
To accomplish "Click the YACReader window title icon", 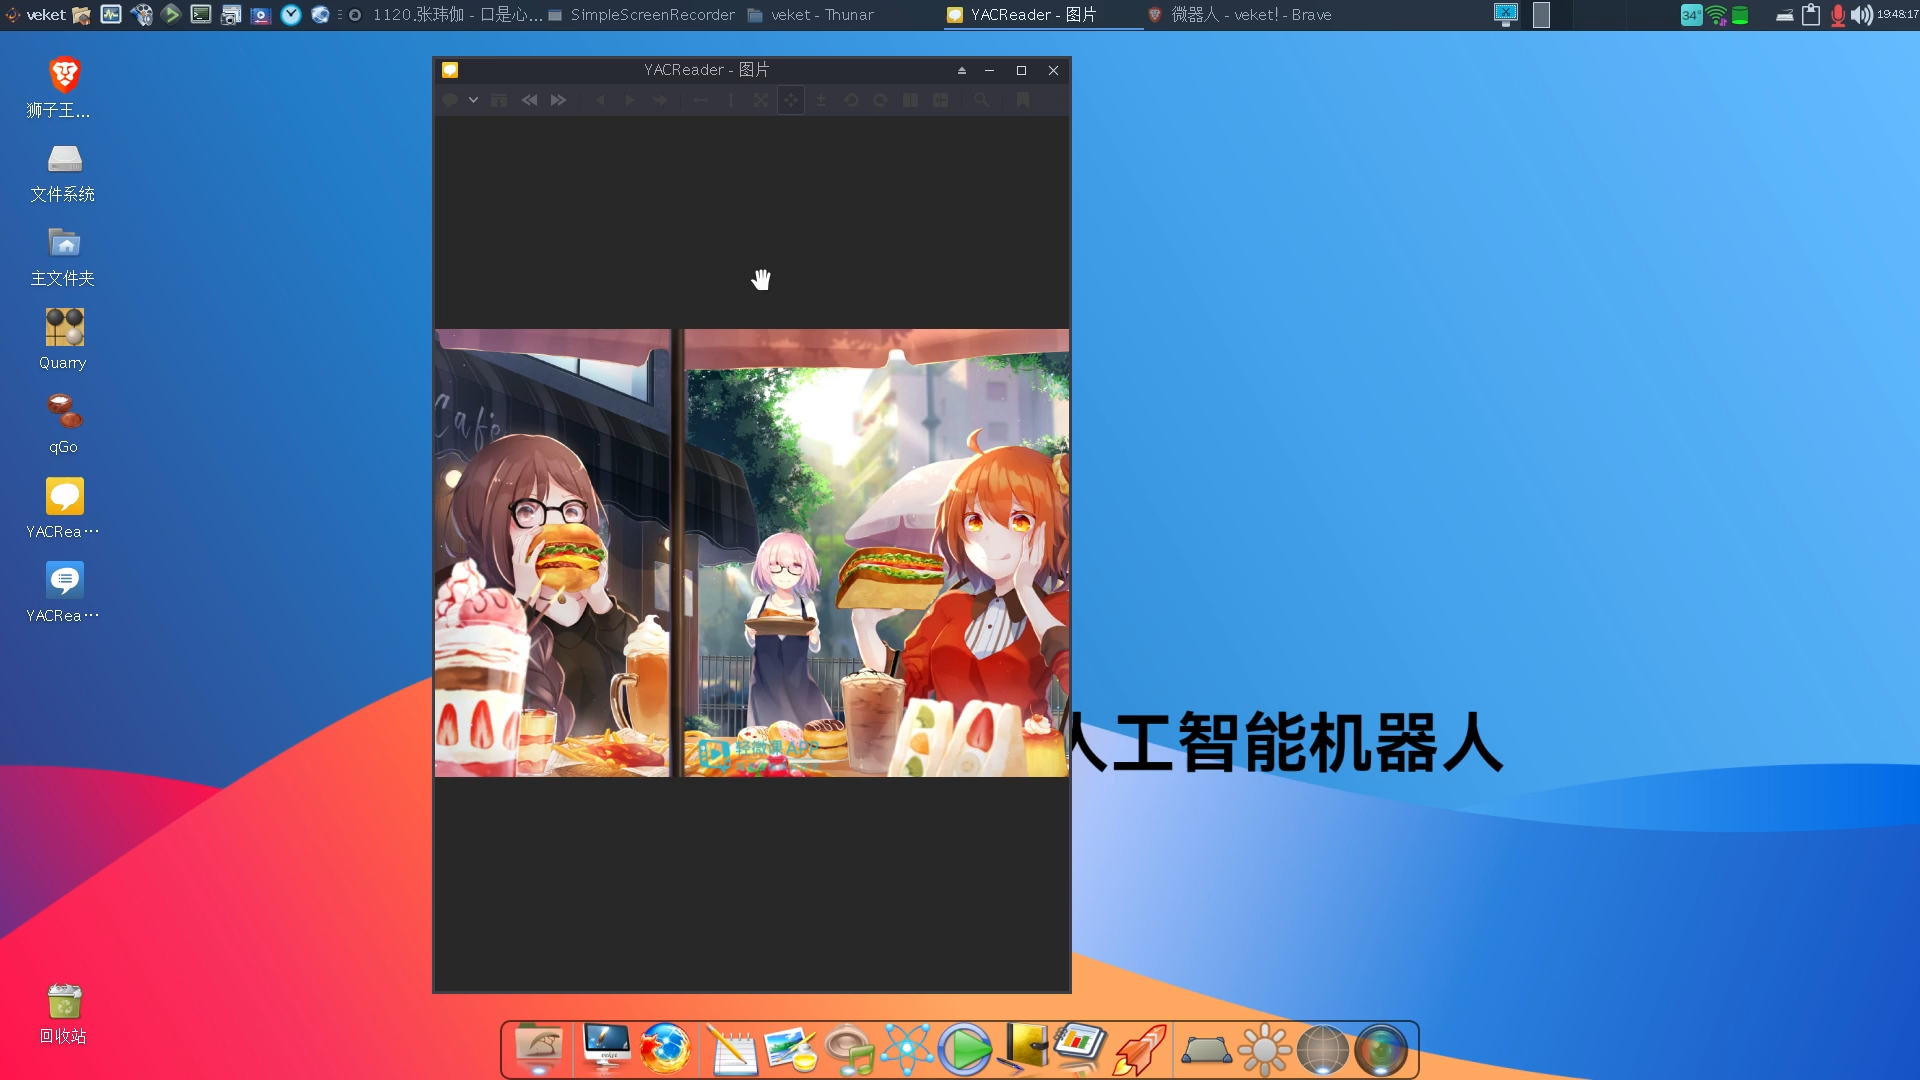I will (450, 70).
